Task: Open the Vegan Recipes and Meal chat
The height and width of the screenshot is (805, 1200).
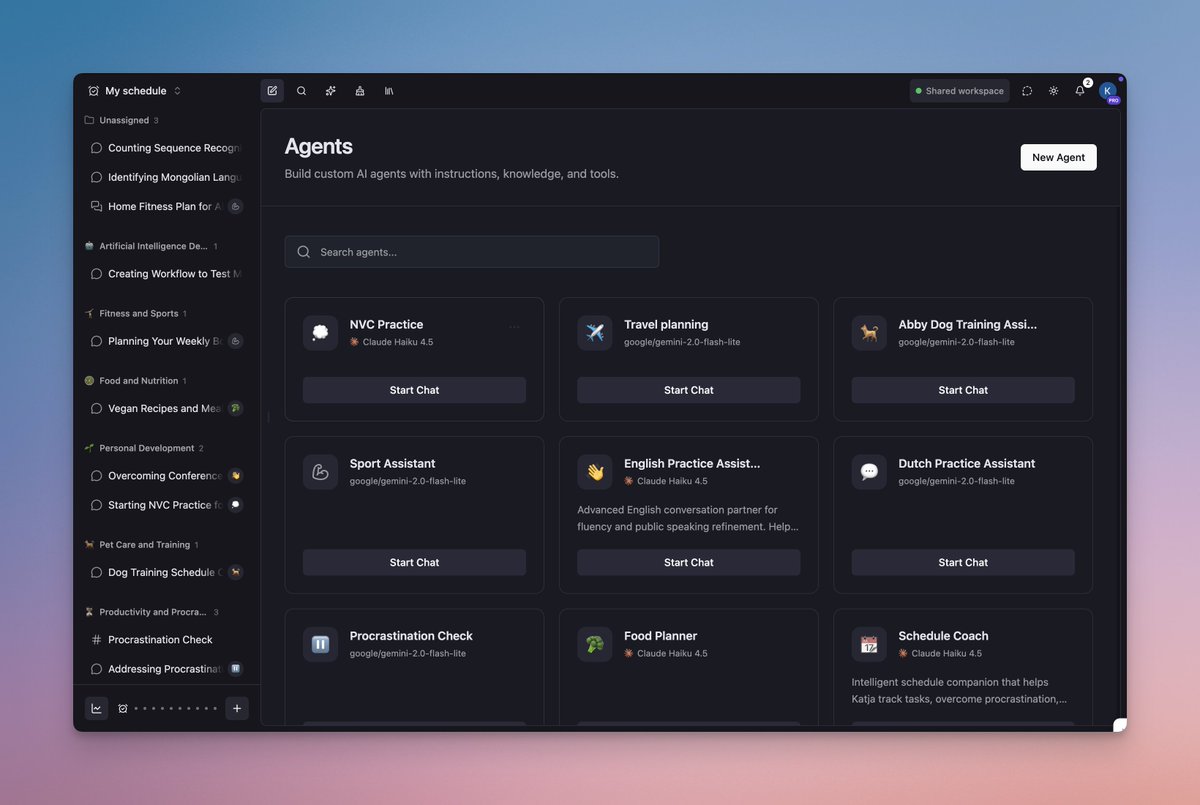Action: click(x=166, y=408)
